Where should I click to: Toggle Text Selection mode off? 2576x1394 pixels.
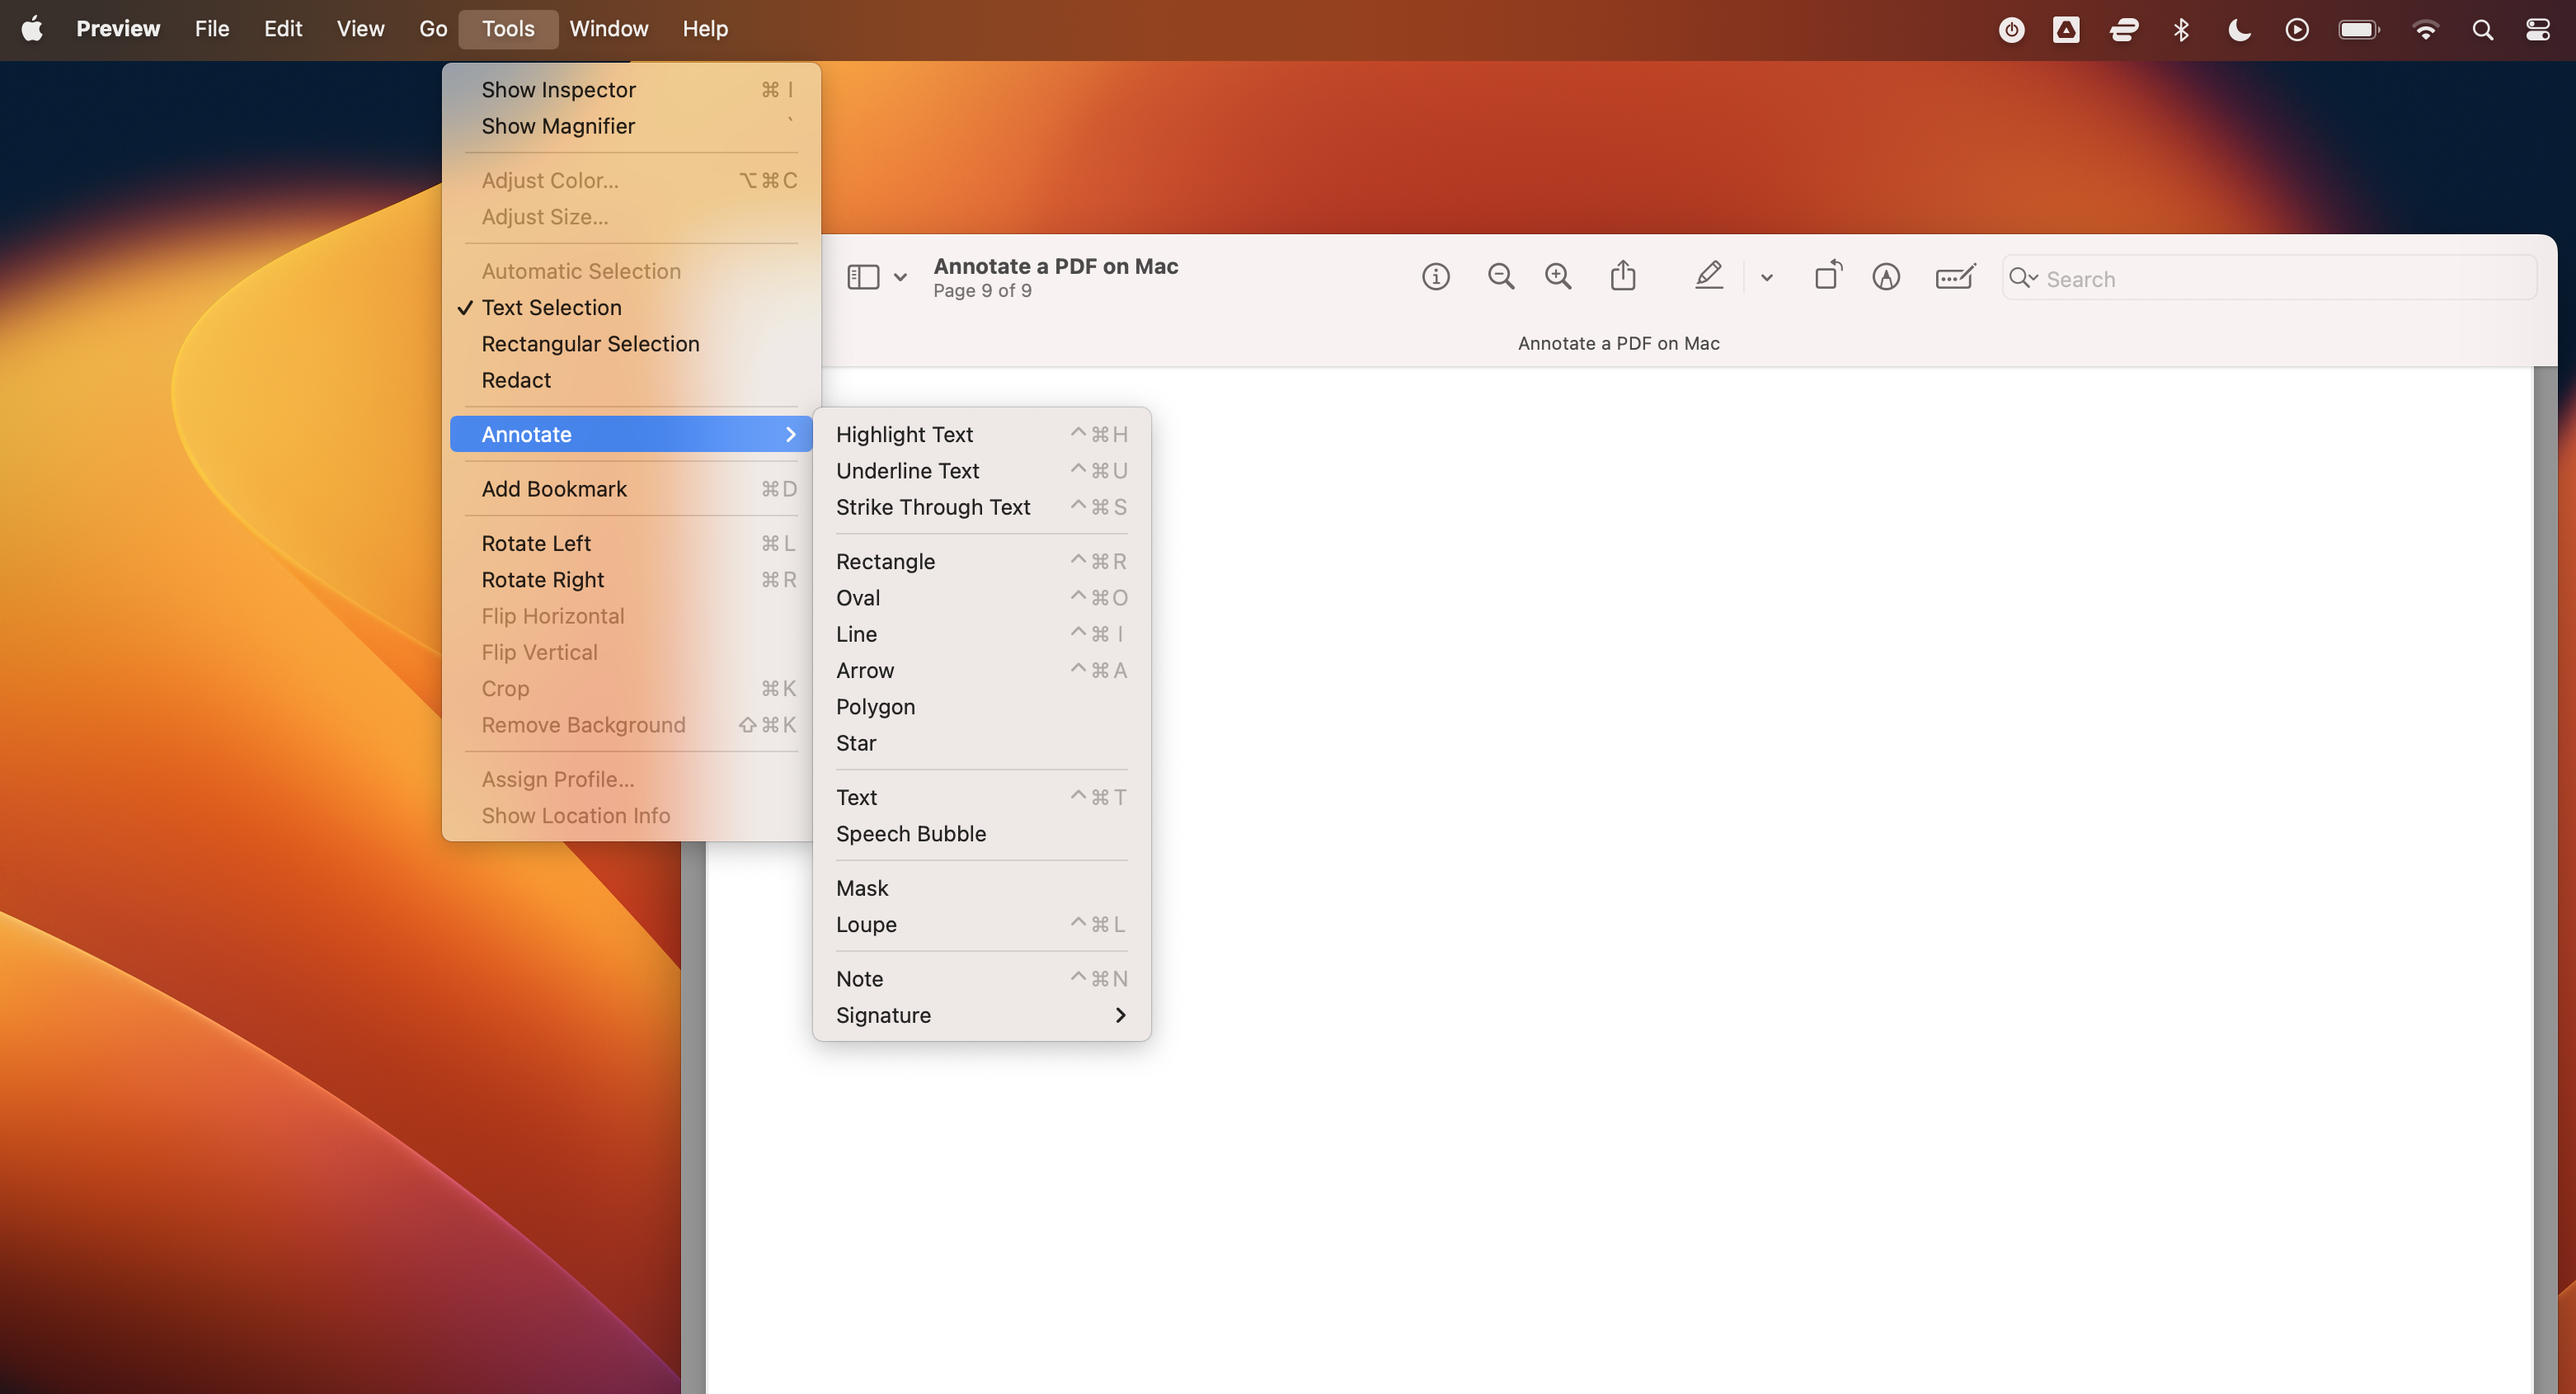pos(552,307)
